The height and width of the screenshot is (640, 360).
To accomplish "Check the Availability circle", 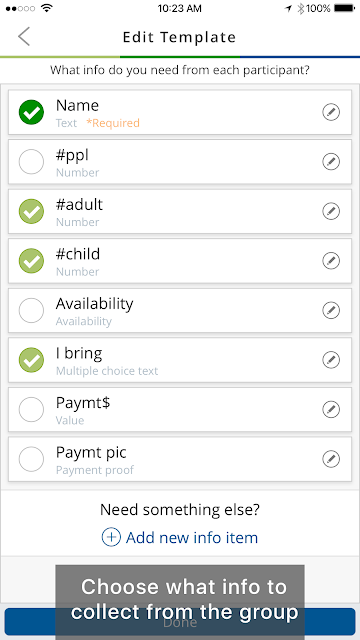I will [31, 310].
